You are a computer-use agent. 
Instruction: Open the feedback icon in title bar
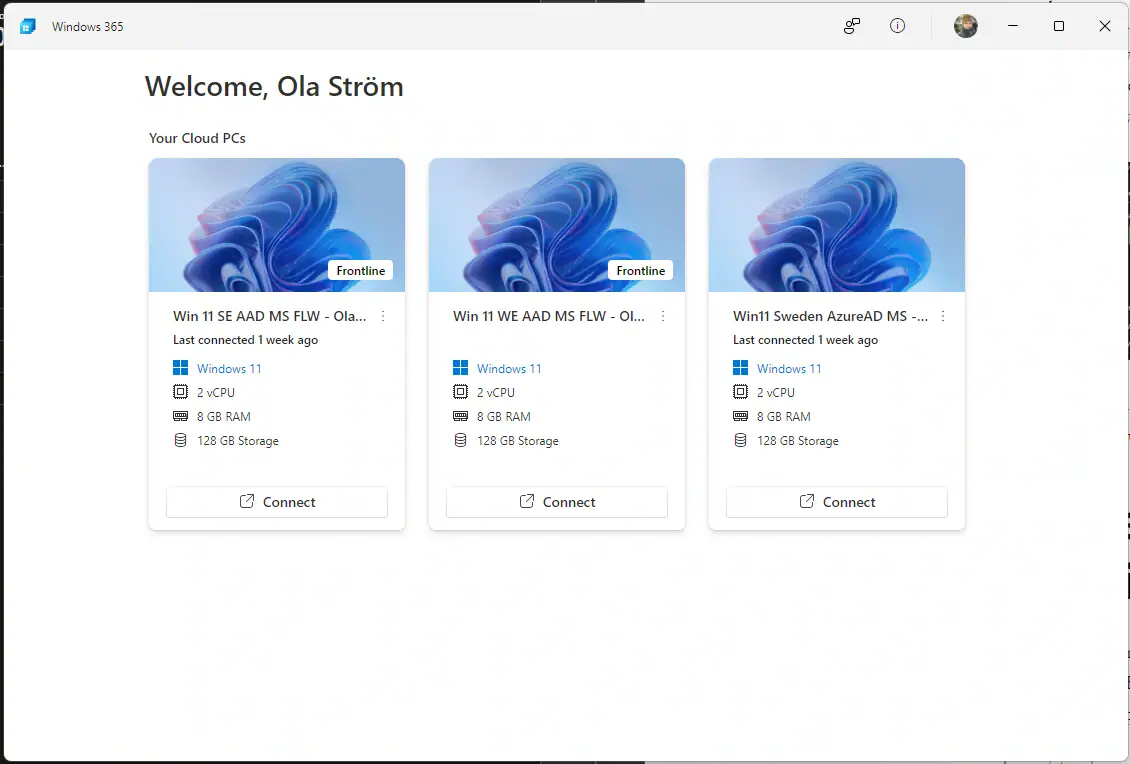[851, 27]
